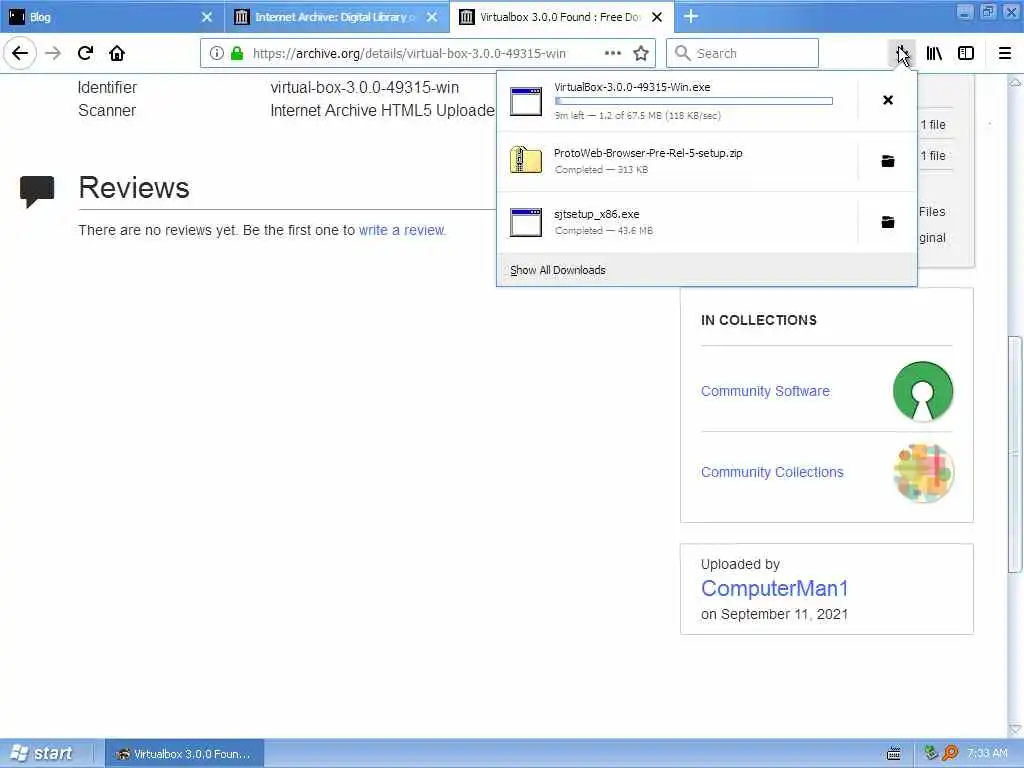
Task: Open the Firefox hamburger menu
Action: click(x=1005, y=53)
